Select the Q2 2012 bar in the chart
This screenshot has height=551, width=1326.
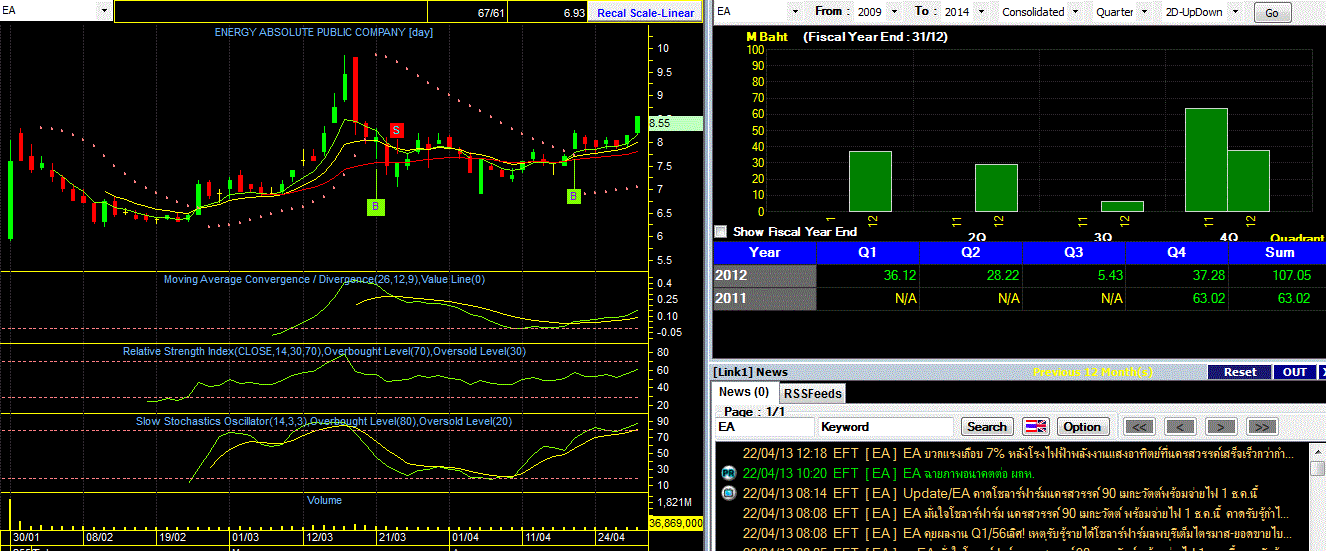pos(996,188)
